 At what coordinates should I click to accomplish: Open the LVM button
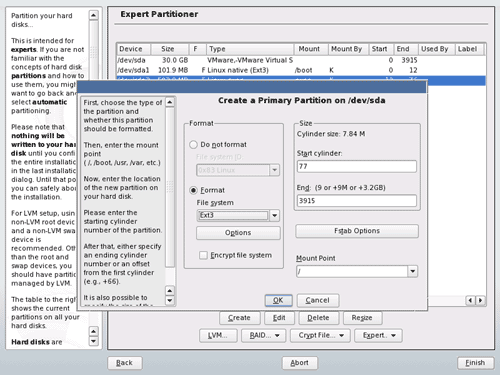click(x=218, y=335)
